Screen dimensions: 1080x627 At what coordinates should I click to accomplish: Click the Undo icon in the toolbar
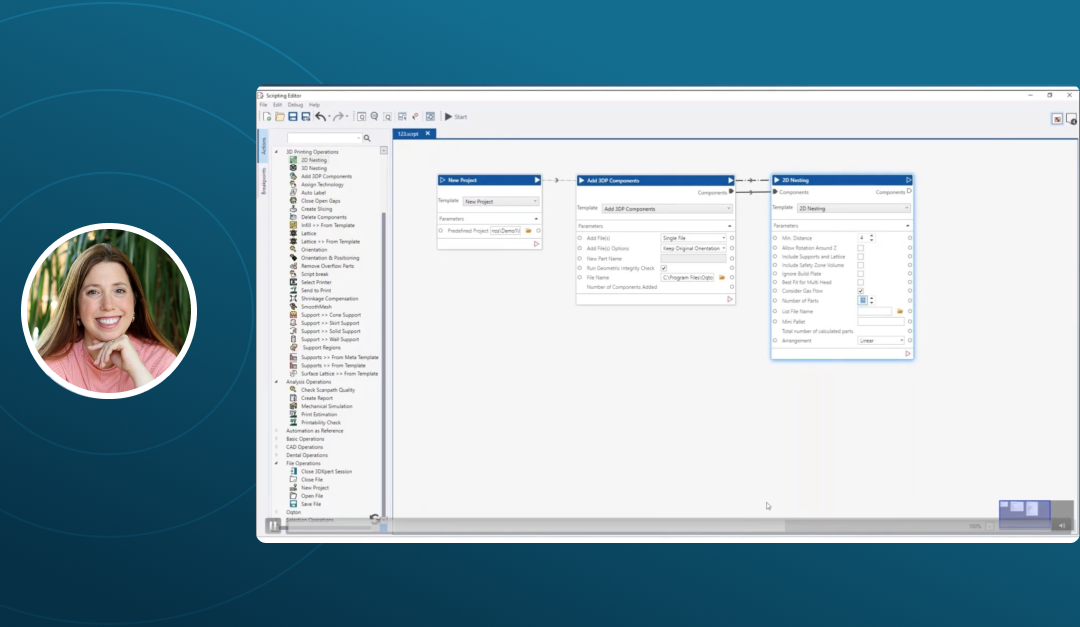[x=321, y=117]
